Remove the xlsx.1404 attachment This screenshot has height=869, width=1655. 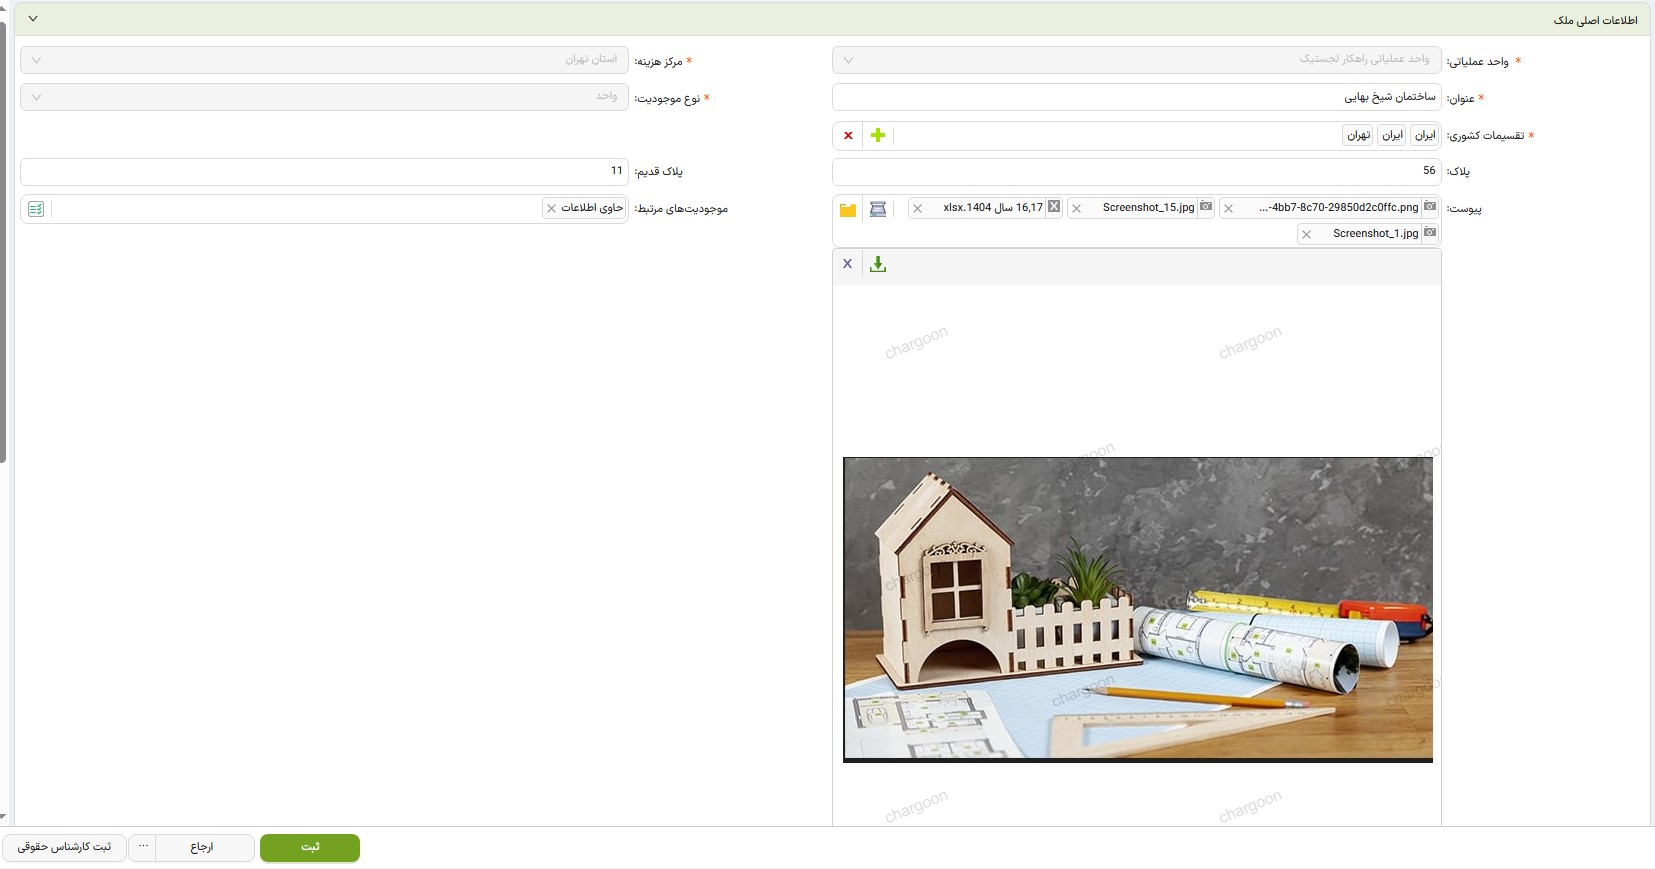coord(917,209)
